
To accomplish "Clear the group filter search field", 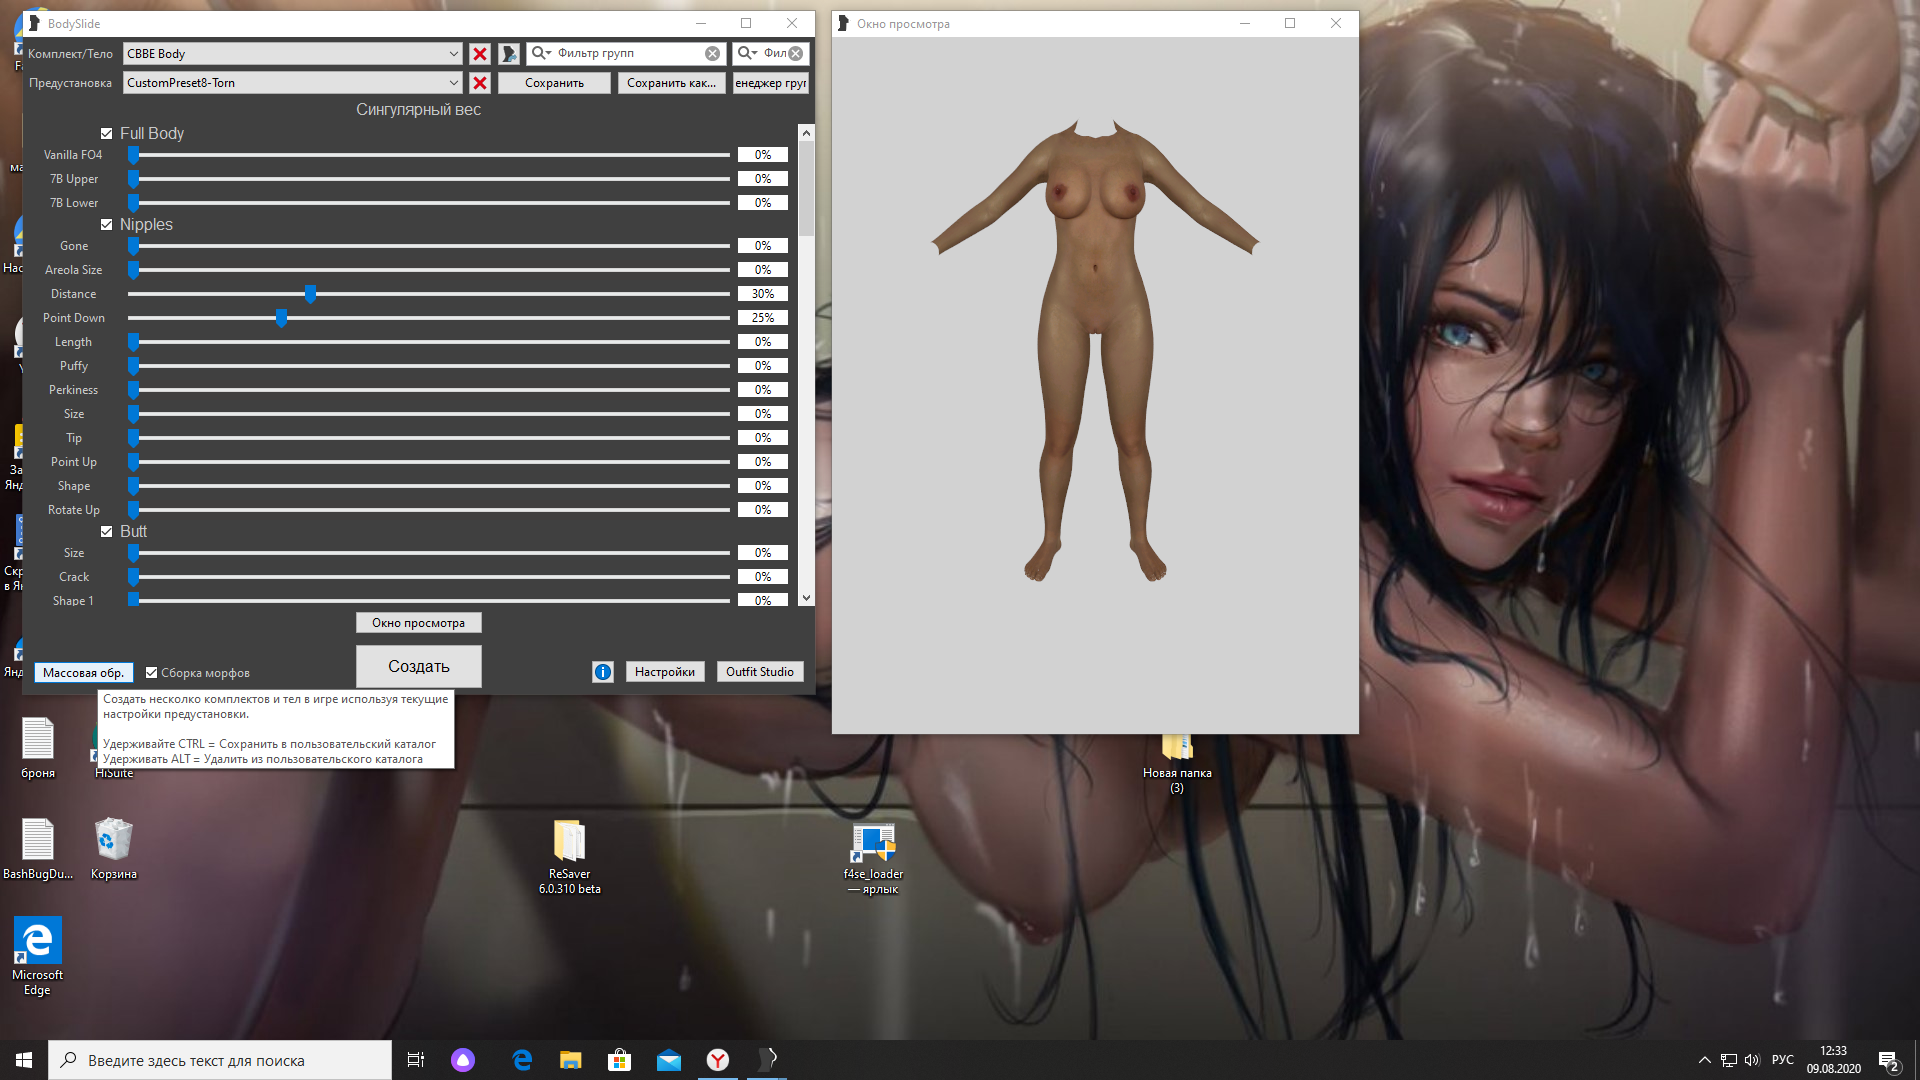I will [x=712, y=54].
